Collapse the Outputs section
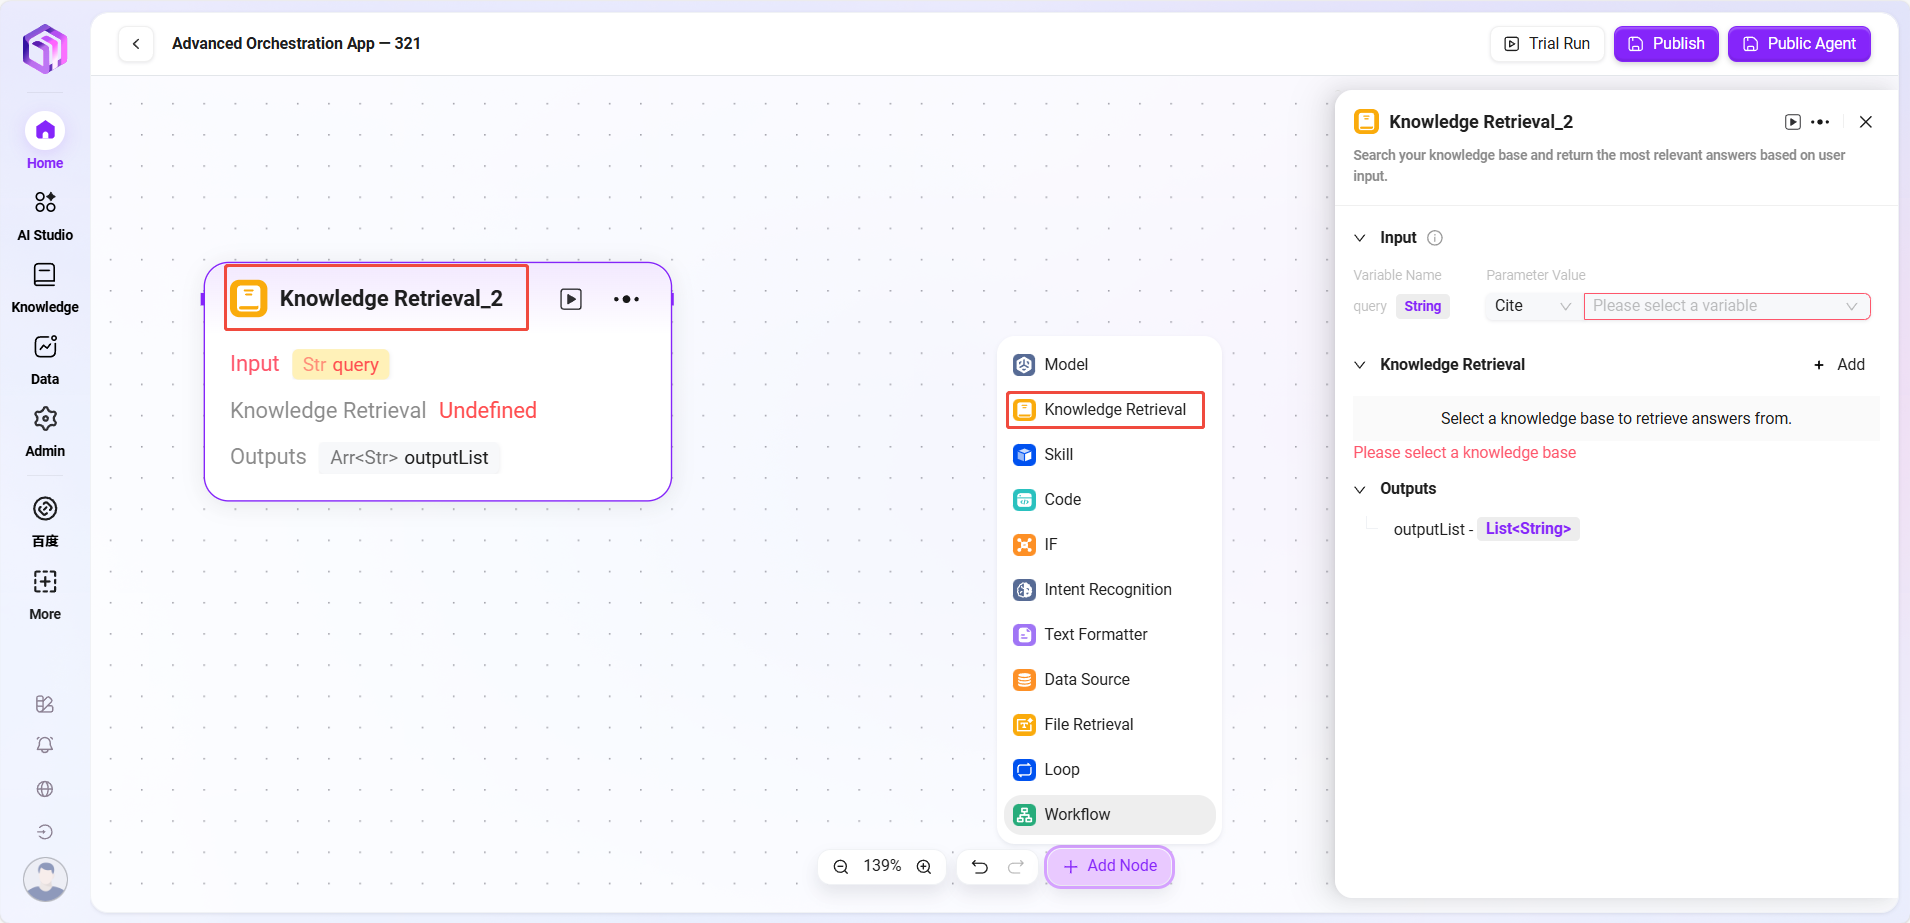 [1360, 489]
